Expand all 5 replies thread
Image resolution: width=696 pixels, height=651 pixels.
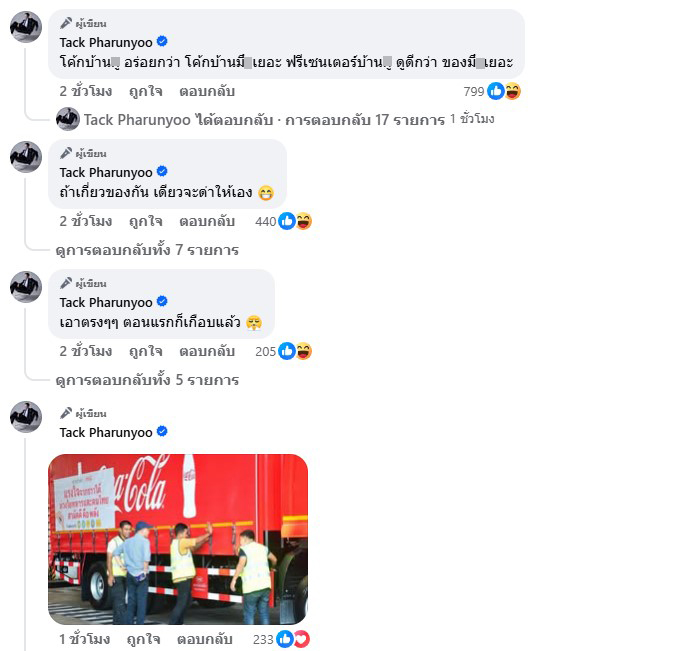point(147,380)
